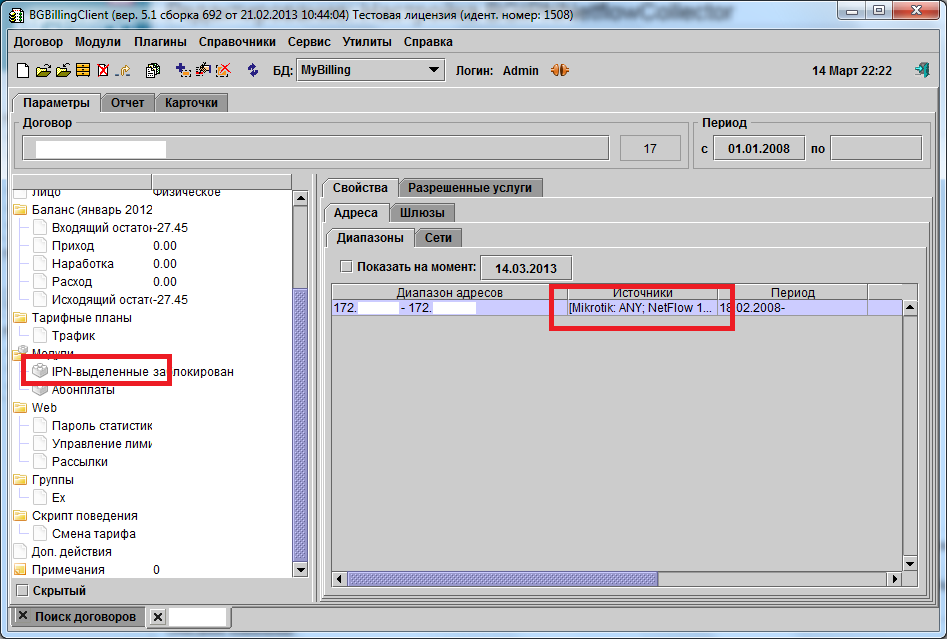
Task: Click the BGBillingClient title bar app icon
Action: click(16, 14)
